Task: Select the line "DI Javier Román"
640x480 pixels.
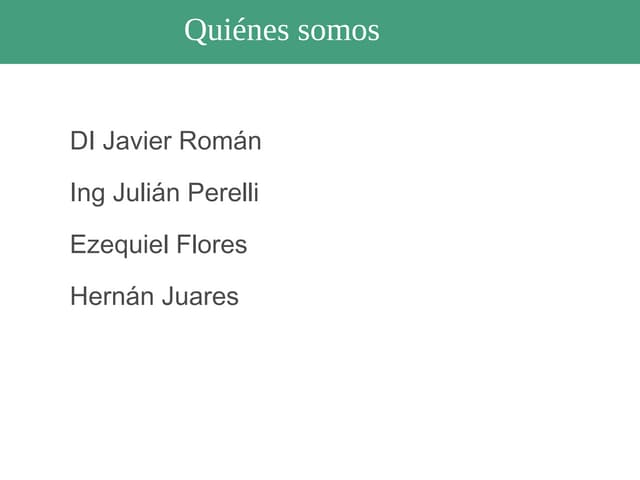Action: click(165, 141)
